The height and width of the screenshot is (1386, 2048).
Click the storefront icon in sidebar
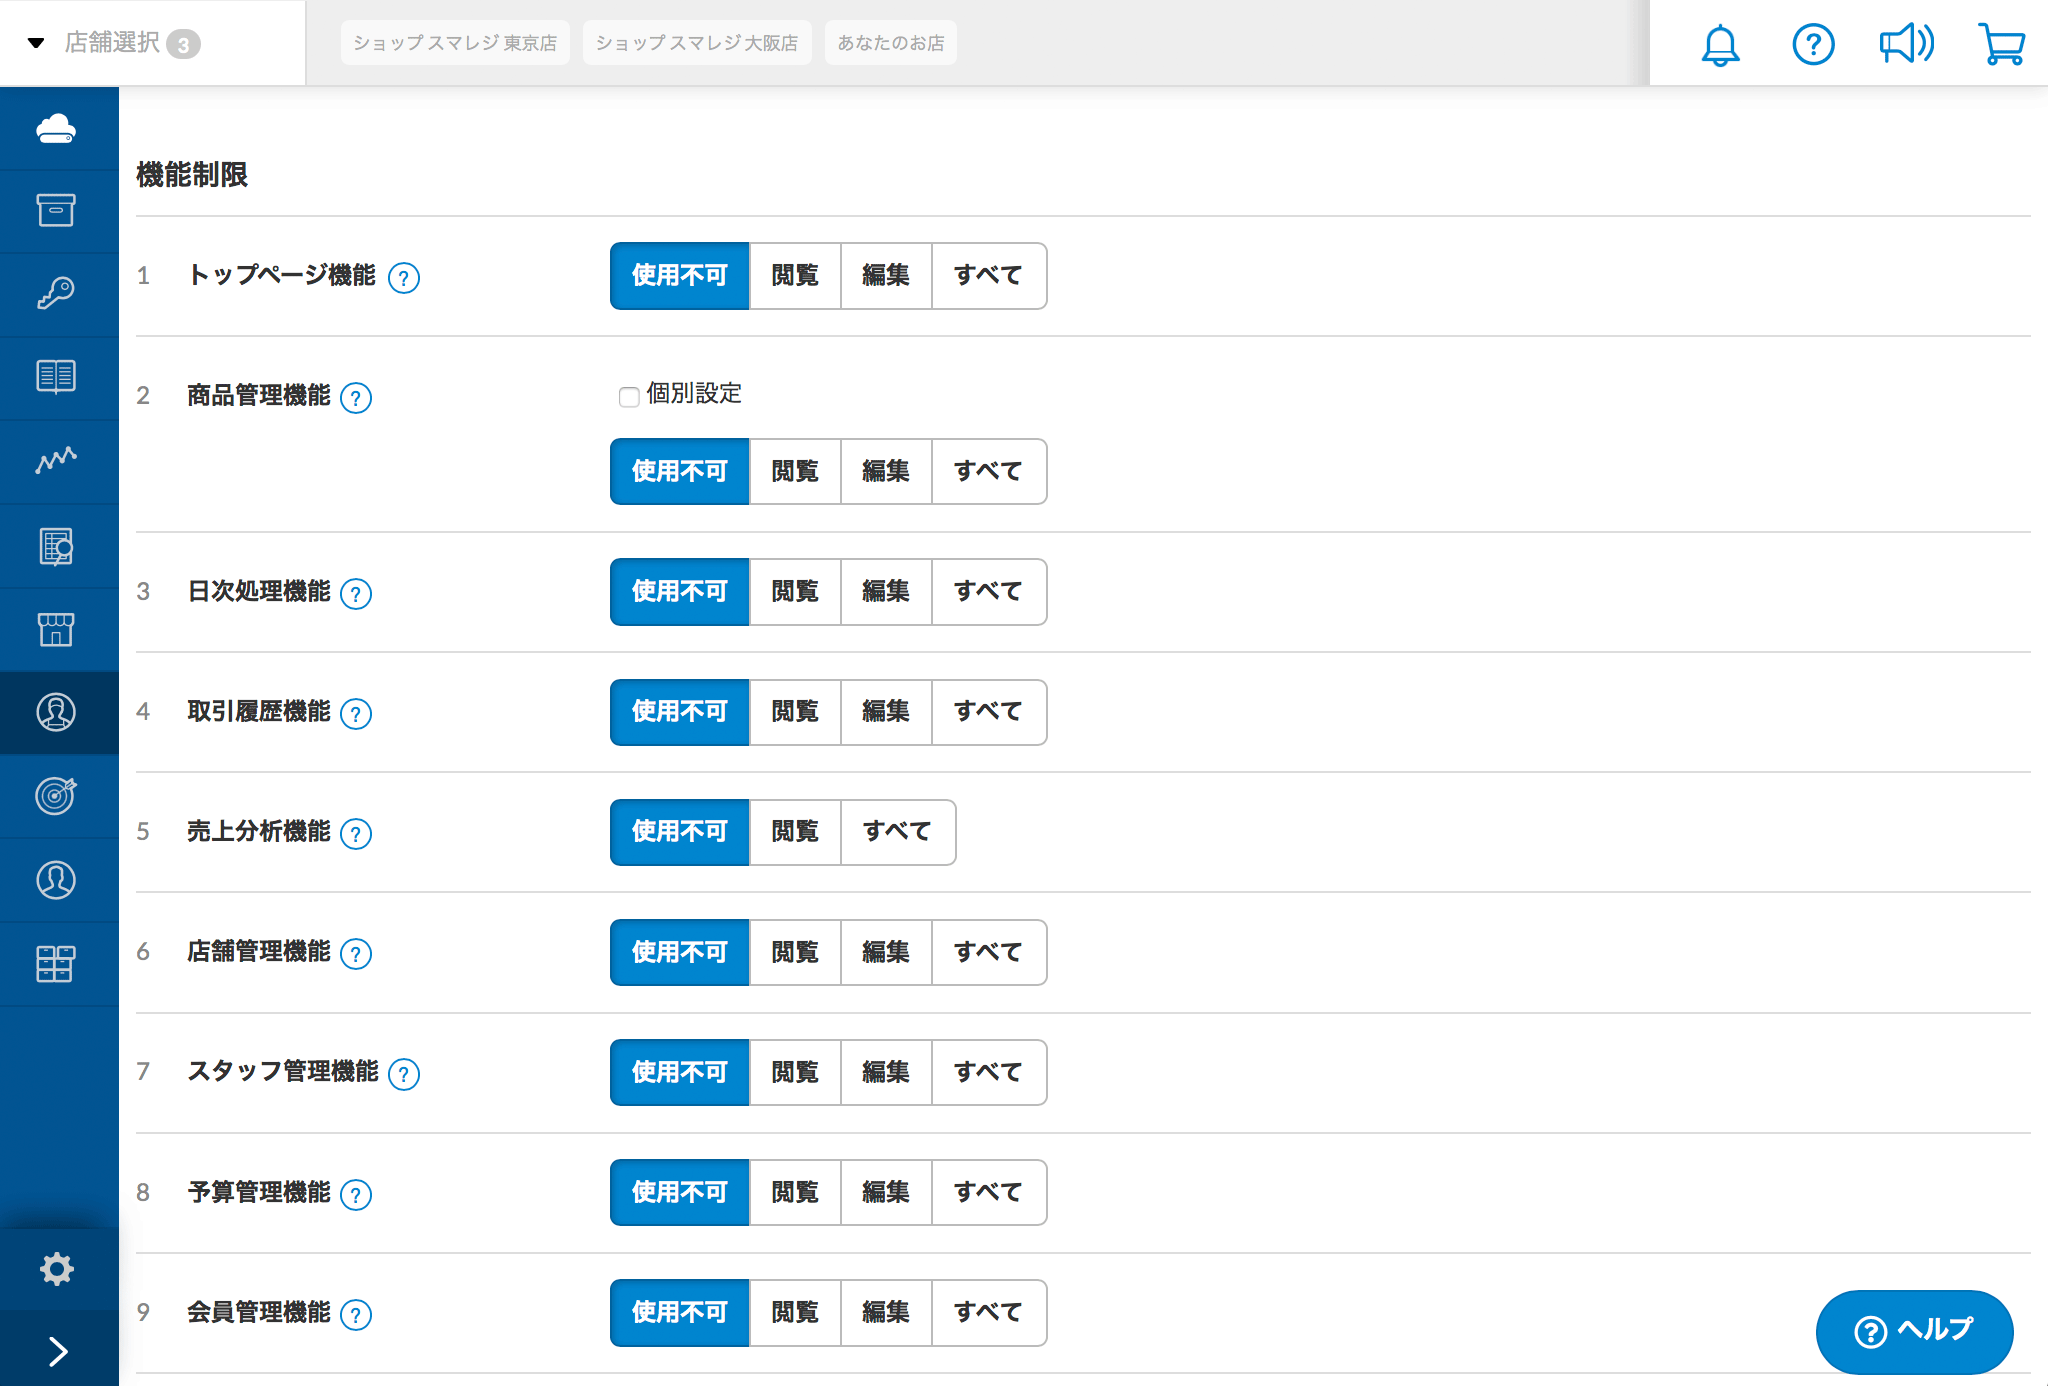point(56,629)
